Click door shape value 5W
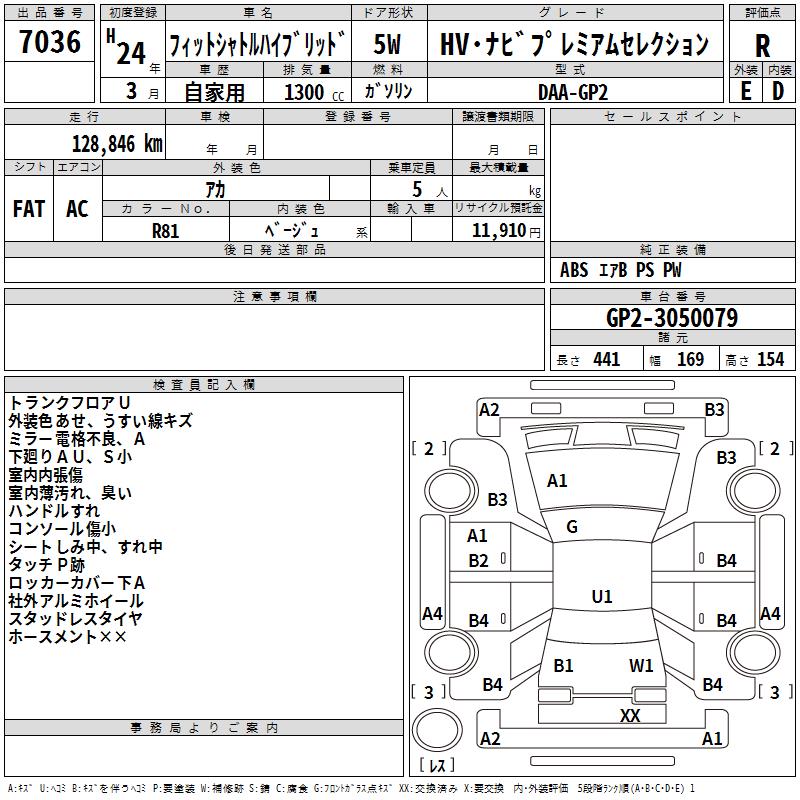This screenshot has height=800, width=800. coord(388,44)
